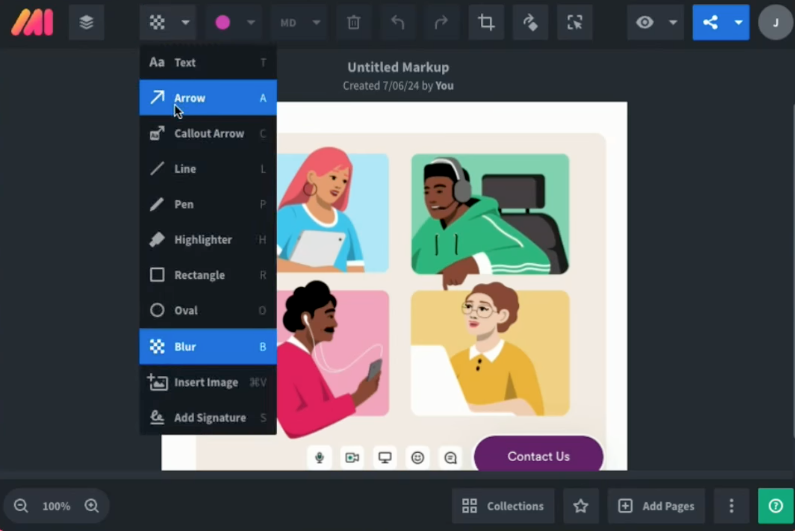
Task: Choose the Pen tool entry
Action: (x=208, y=204)
